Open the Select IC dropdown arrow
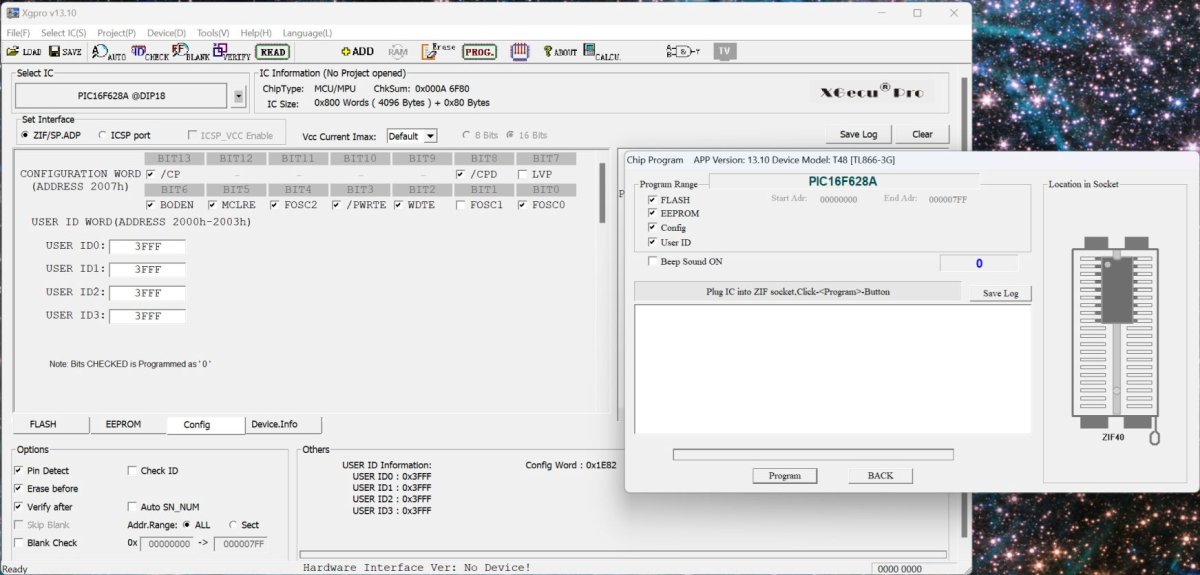Image resolution: width=1200 pixels, height=575 pixels. coord(239,97)
